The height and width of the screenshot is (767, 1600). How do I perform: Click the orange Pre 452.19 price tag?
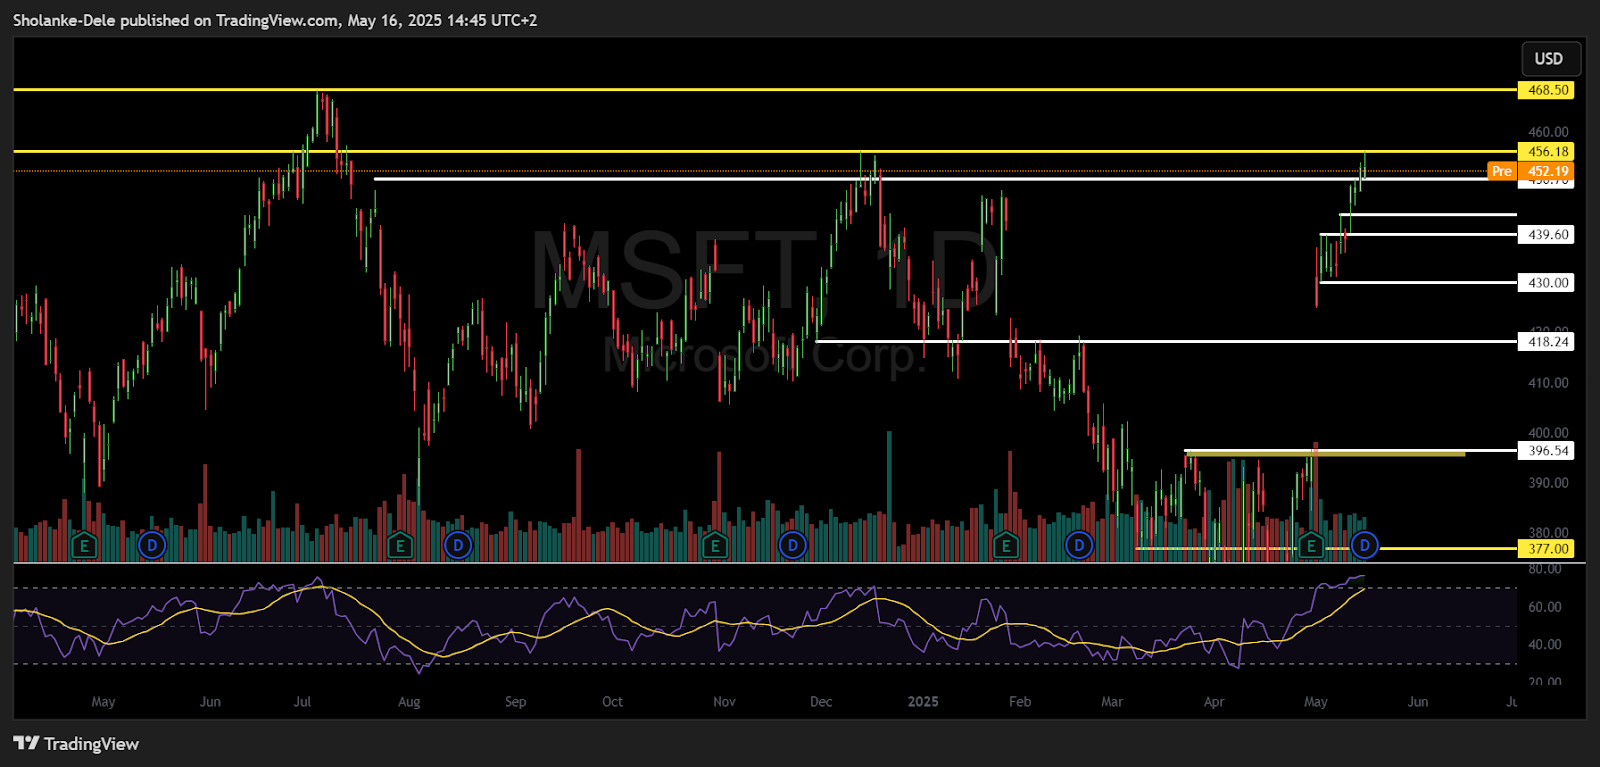[x=1531, y=171]
